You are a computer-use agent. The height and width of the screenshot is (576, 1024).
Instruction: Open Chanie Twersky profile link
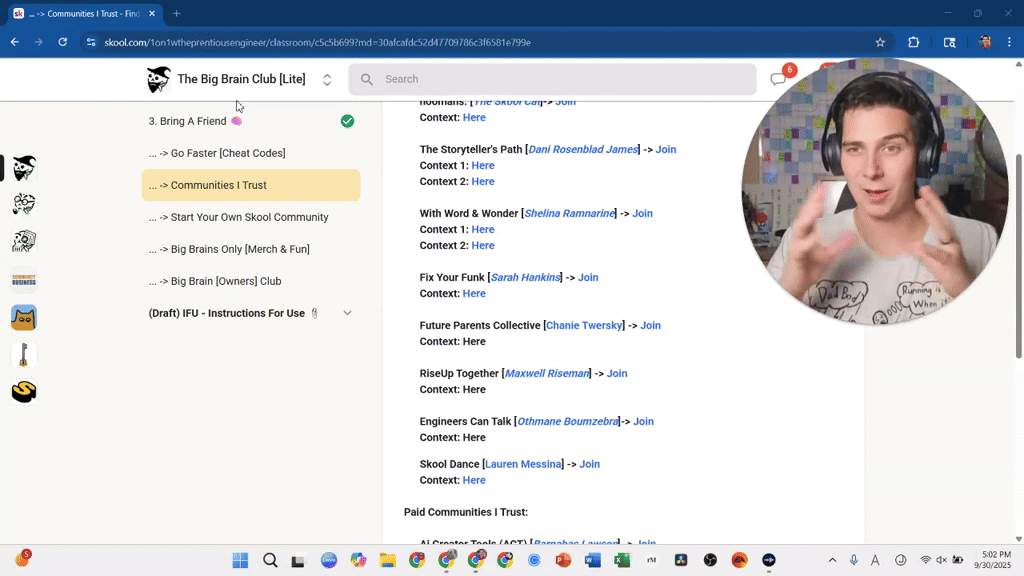[584, 325]
